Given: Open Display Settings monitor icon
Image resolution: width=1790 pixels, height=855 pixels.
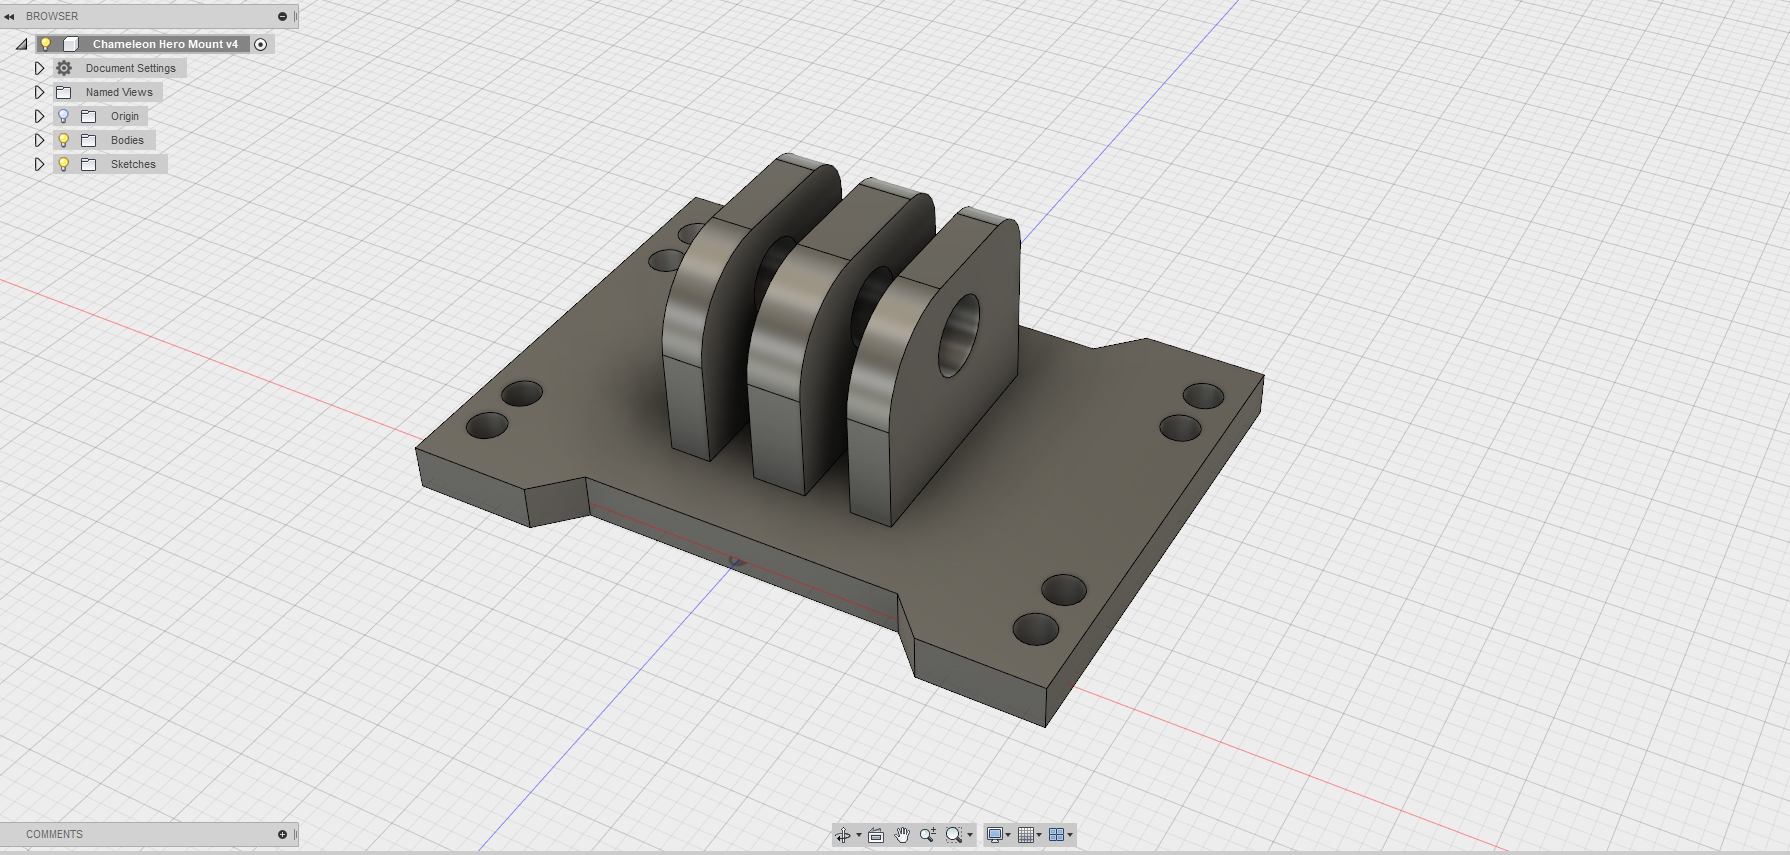Looking at the screenshot, I should 995,835.
